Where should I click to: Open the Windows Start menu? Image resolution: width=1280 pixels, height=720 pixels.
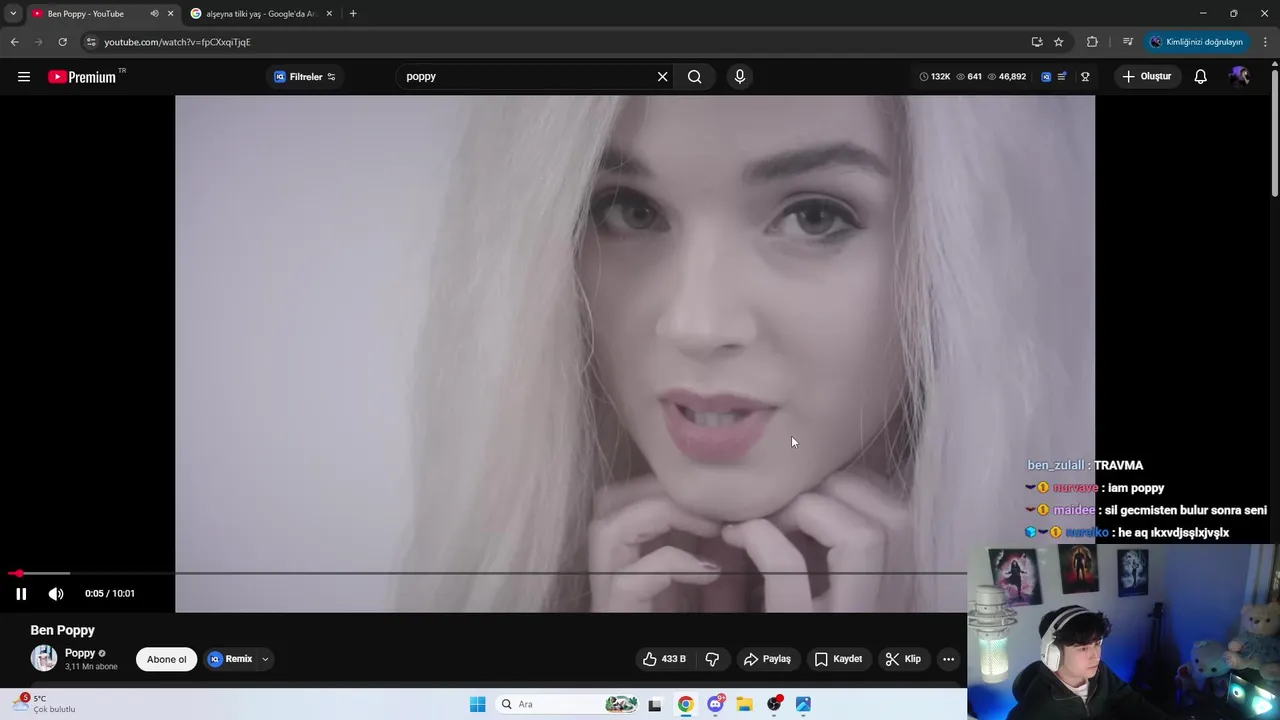[477, 704]
